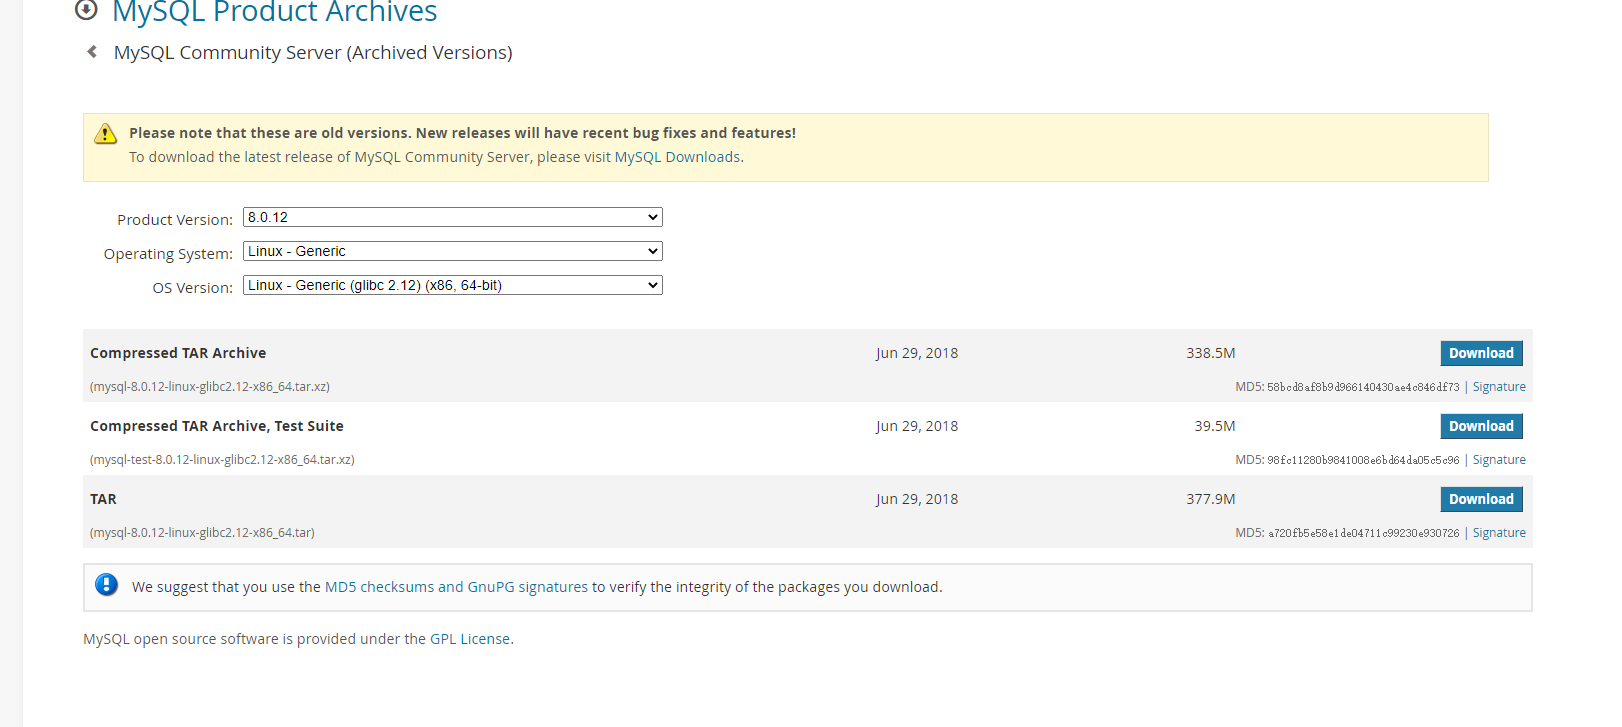The image size is (1622, 727).
Task: Click the back arrow next to MySQL Community Server
Action: (92, 52)
